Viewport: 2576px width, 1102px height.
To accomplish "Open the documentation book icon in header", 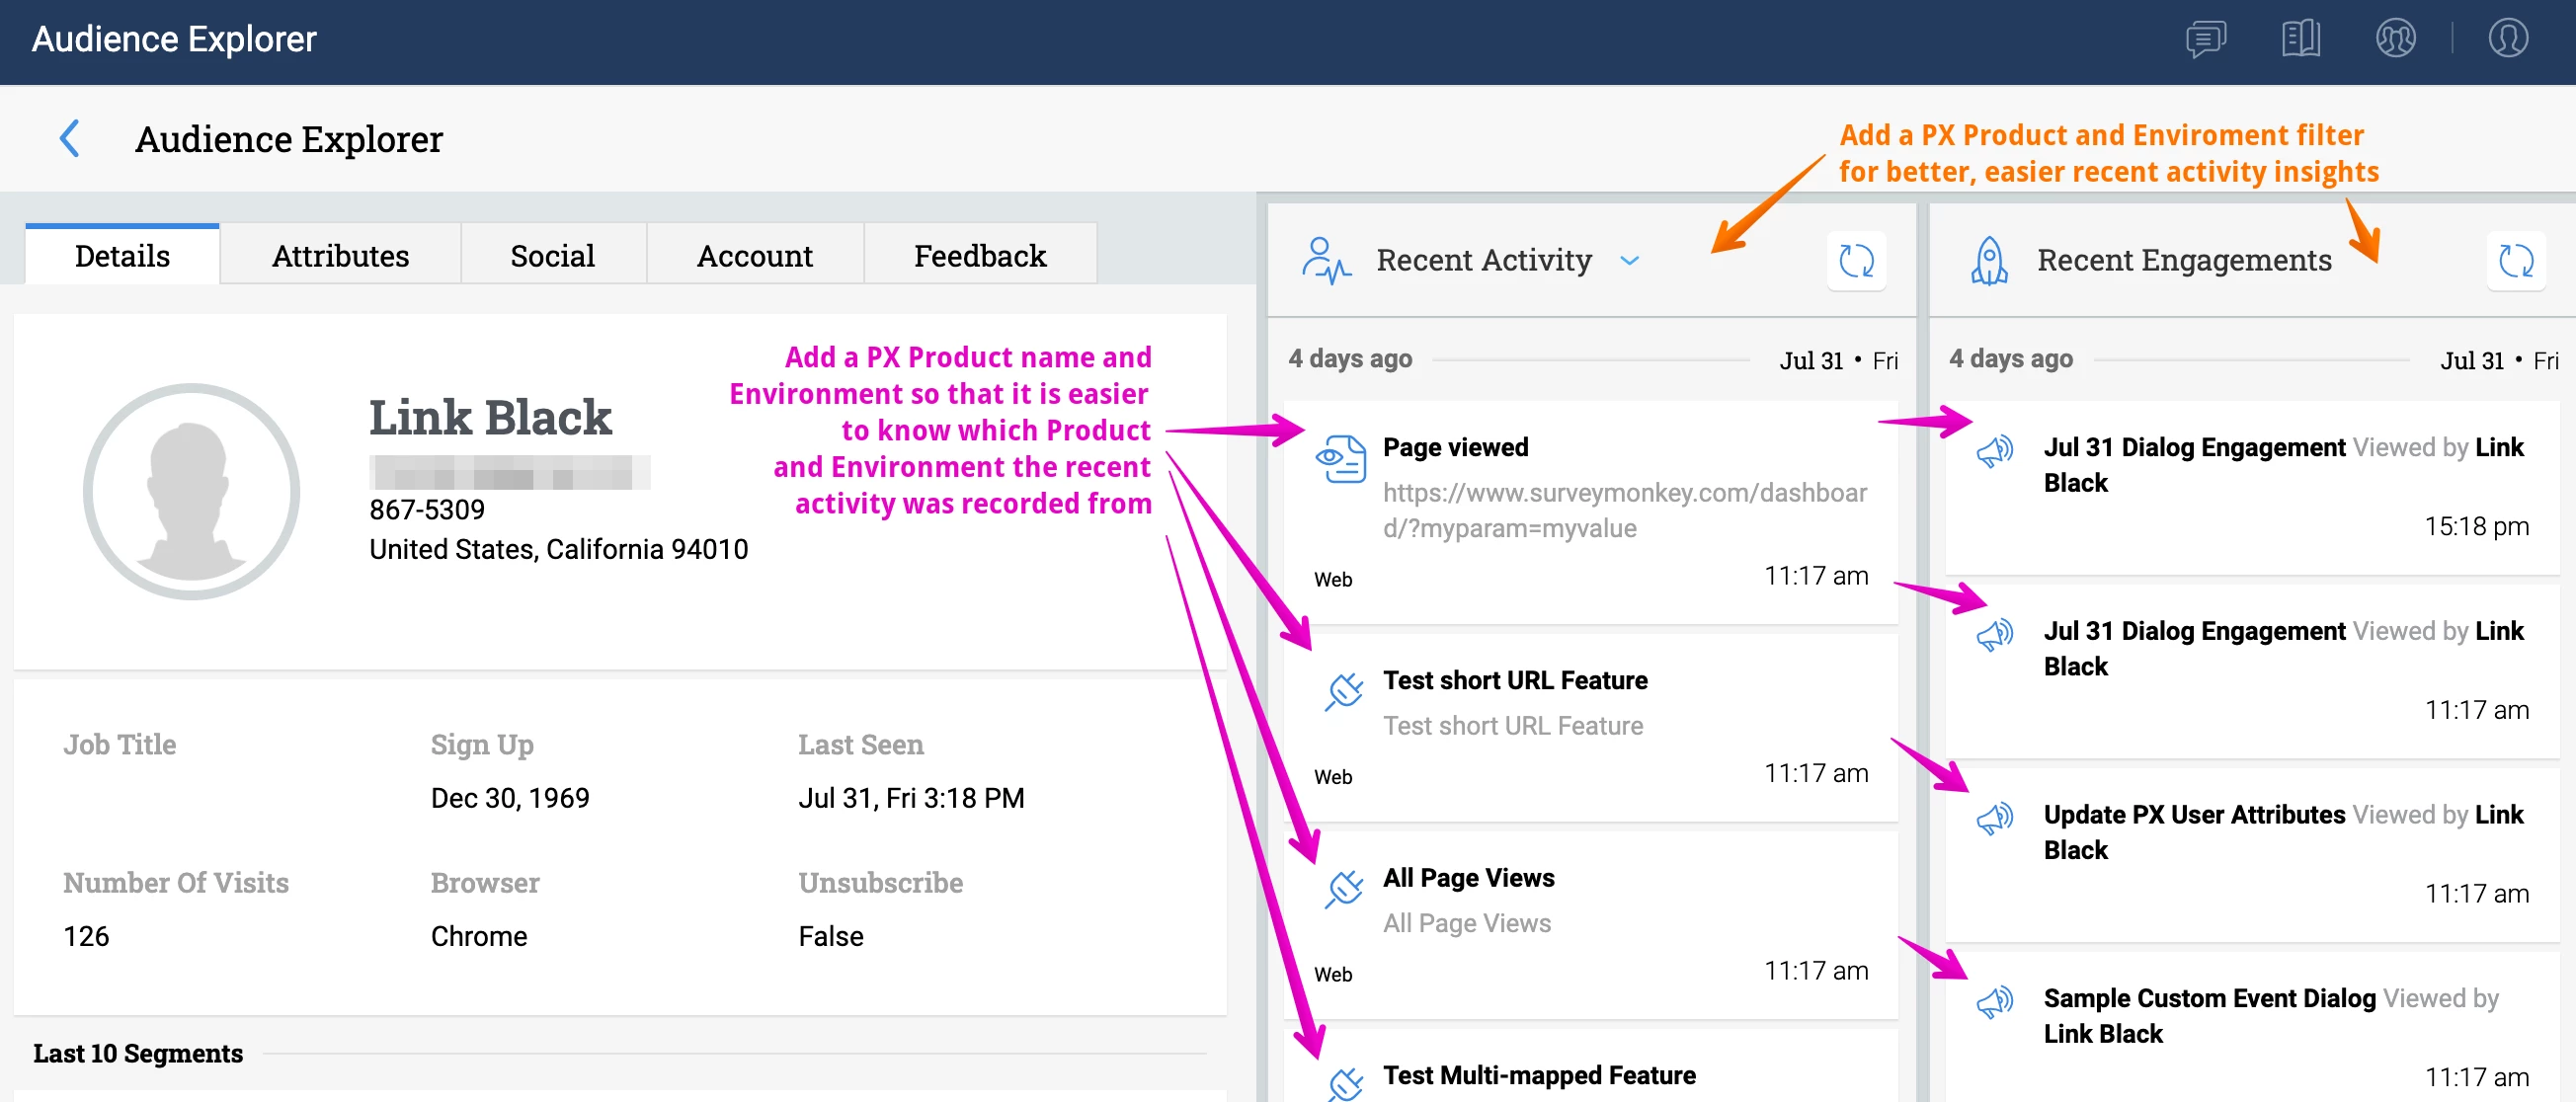I will pyautogui.click(x=2300, y=39).
